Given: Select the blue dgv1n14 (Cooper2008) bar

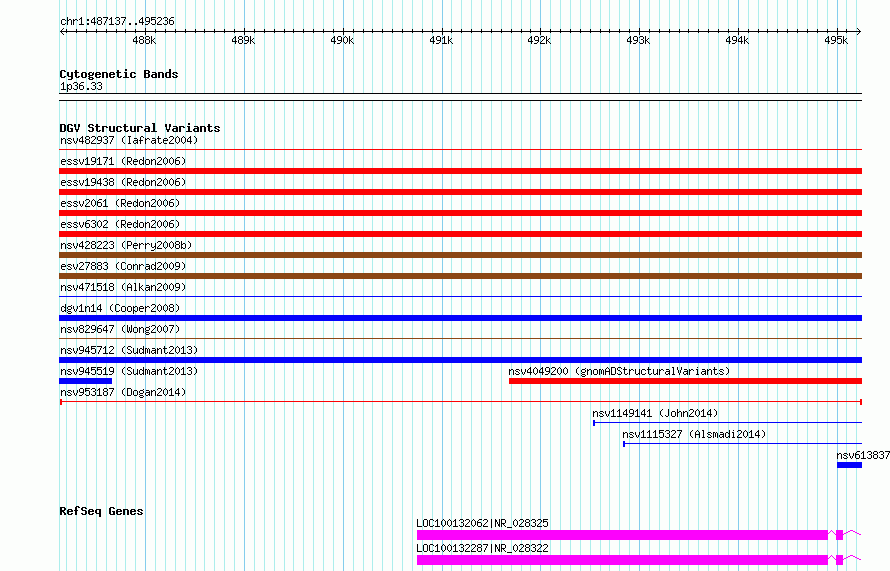Looking at the screenshot, I should pyautogui.click(x=460, y=318).
